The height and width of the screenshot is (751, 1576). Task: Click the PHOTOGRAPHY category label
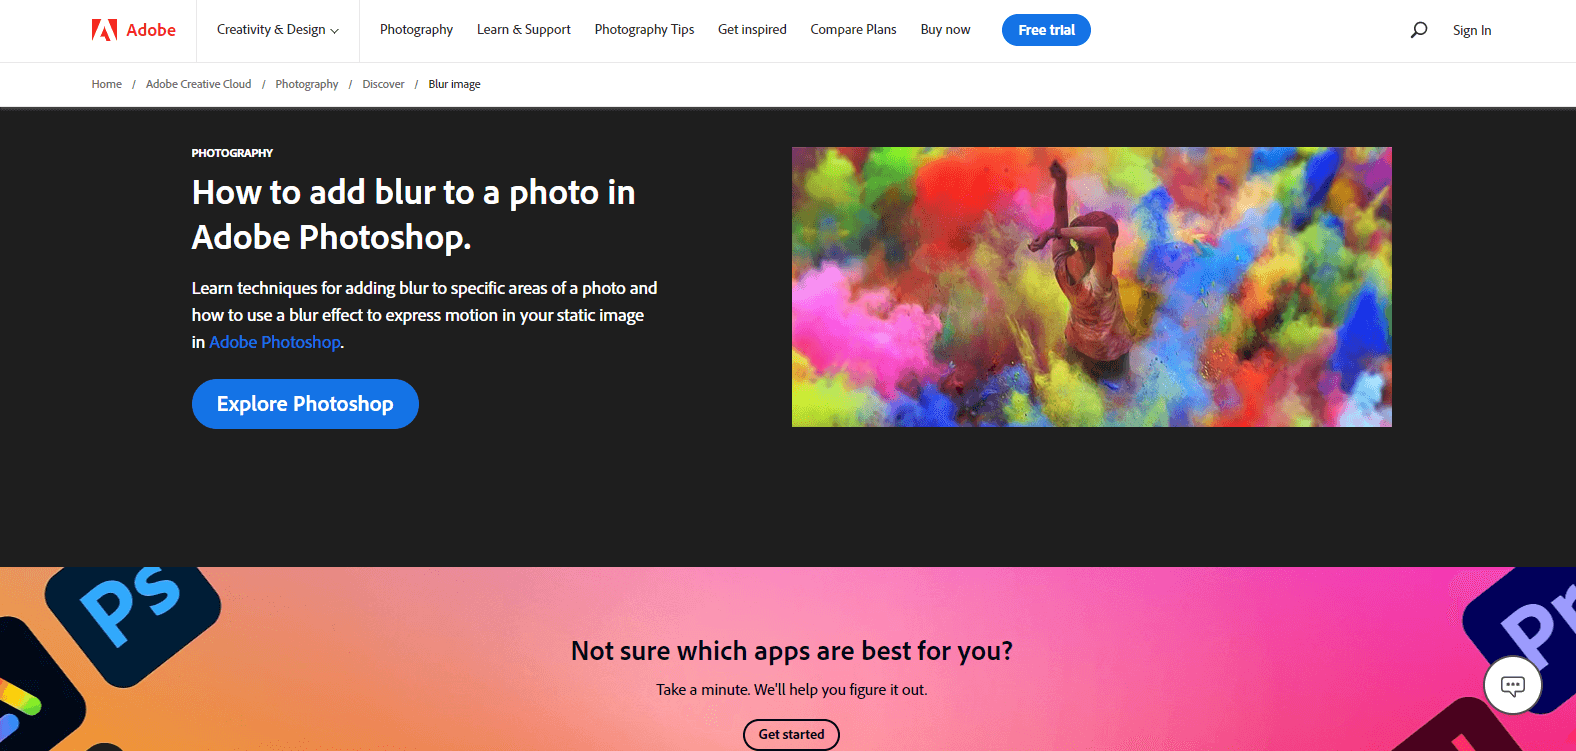coord(232,153)
